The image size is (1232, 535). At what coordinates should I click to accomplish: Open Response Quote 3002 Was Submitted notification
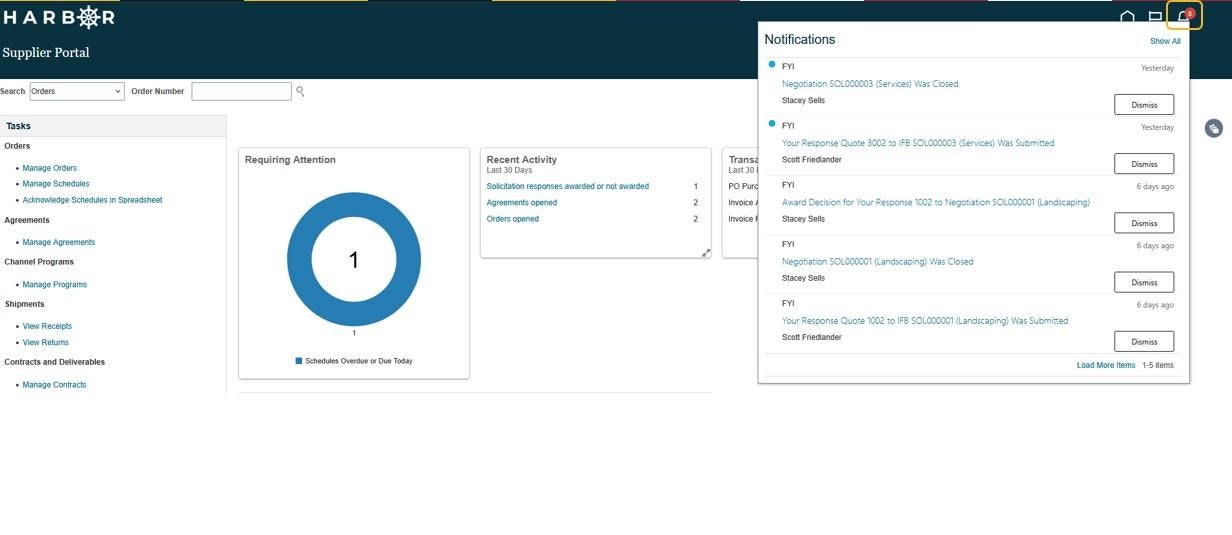(x=918, y=143)
